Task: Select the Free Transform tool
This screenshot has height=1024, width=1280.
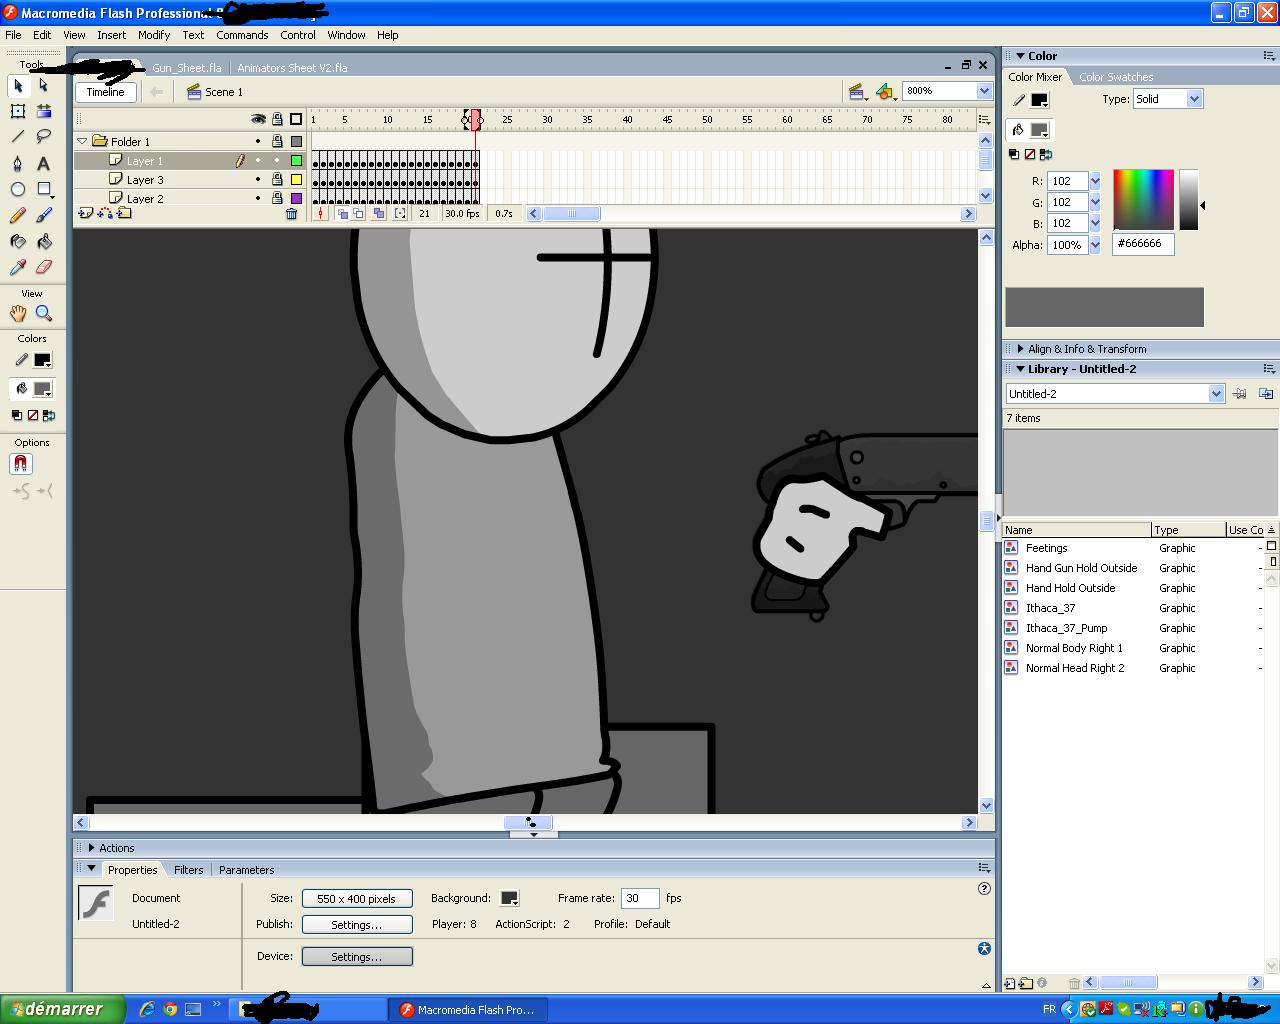Action: pyautogui.click(x=18, y=111)
